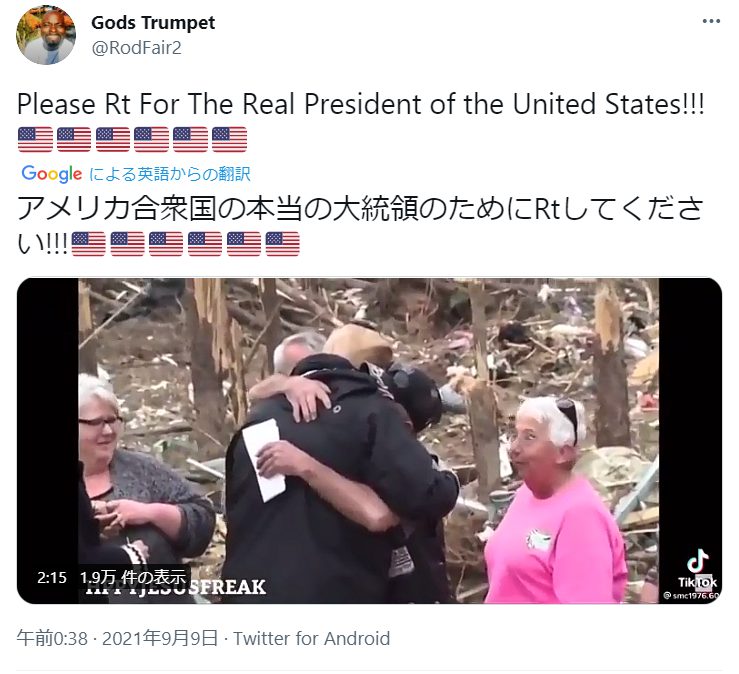This screenshot has width=739, height=674.
Task: Click the Gods Trumpet display name
Action: pos(153,22)
